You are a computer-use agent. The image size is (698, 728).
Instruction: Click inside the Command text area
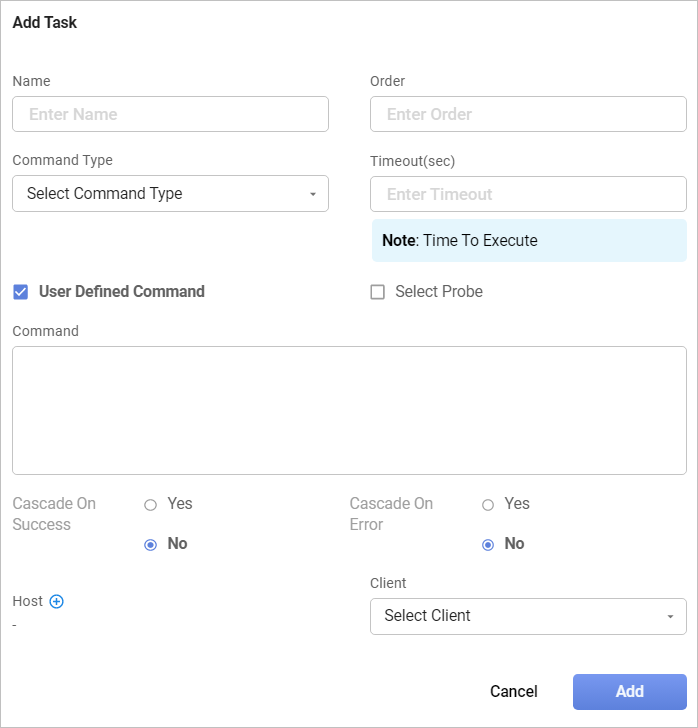tap(349, 410)
